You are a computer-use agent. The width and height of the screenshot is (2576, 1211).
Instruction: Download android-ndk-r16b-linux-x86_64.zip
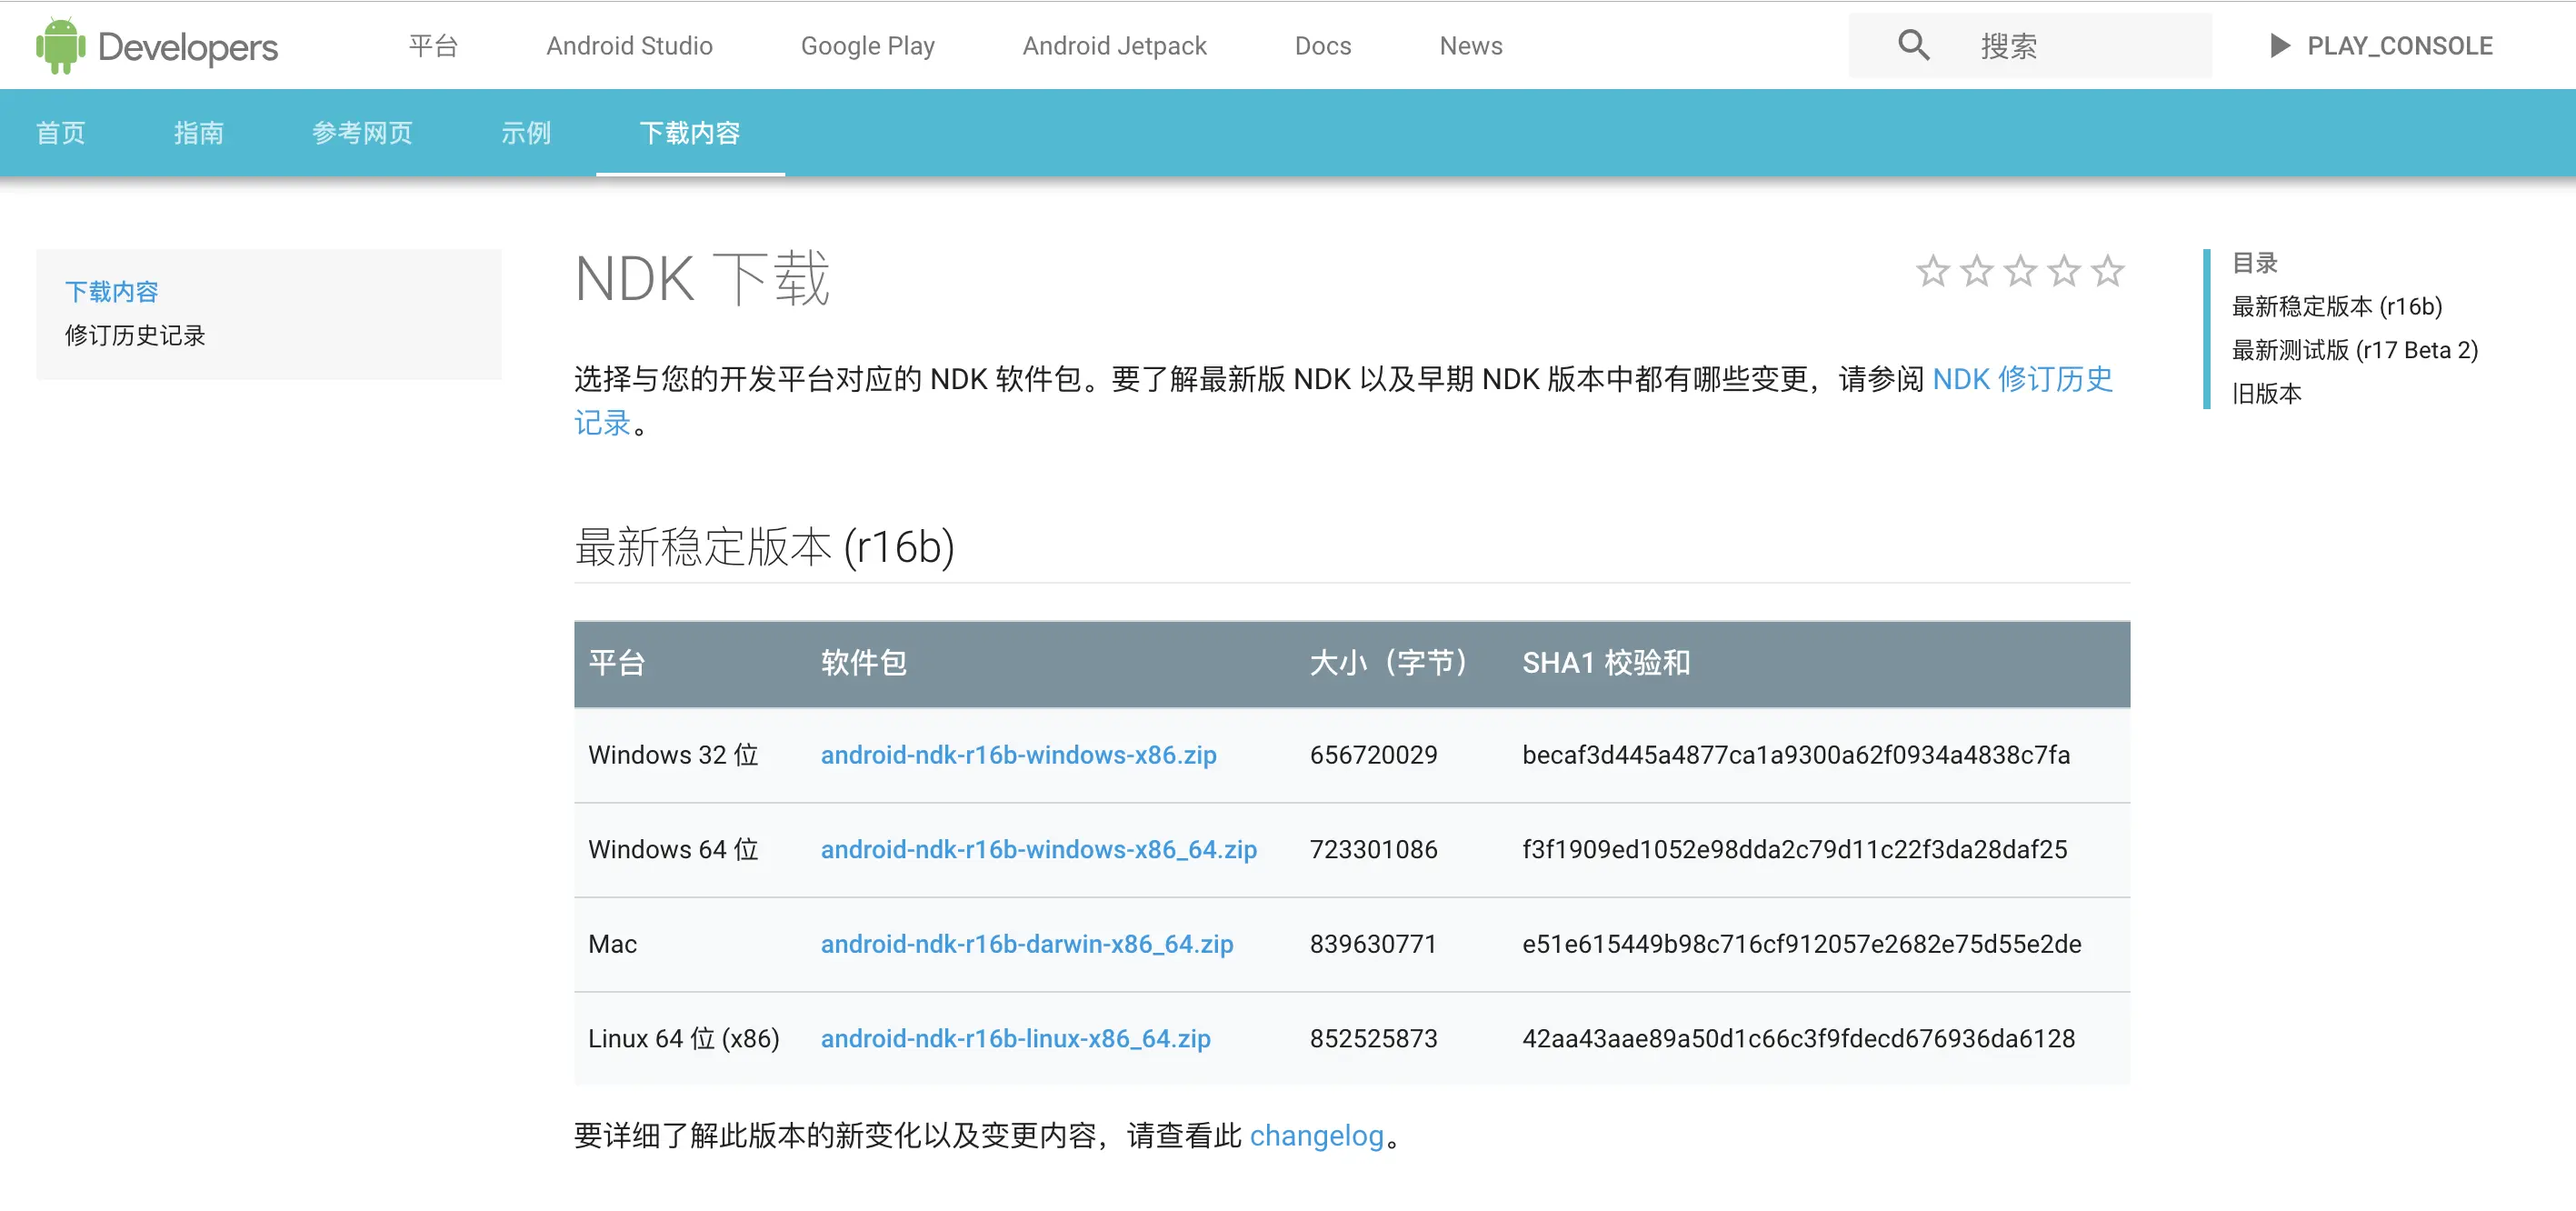(1015, 1039)
